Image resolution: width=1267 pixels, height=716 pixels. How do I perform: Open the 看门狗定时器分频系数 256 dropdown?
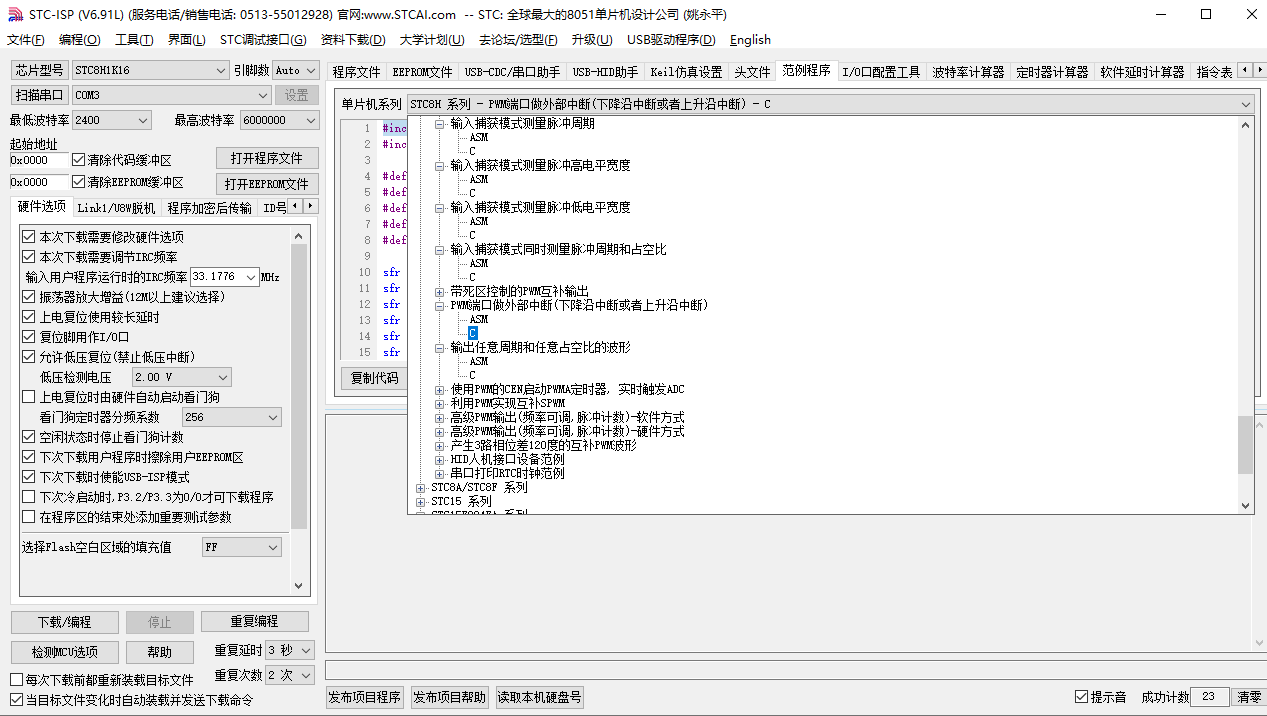[x=231, y=417]
